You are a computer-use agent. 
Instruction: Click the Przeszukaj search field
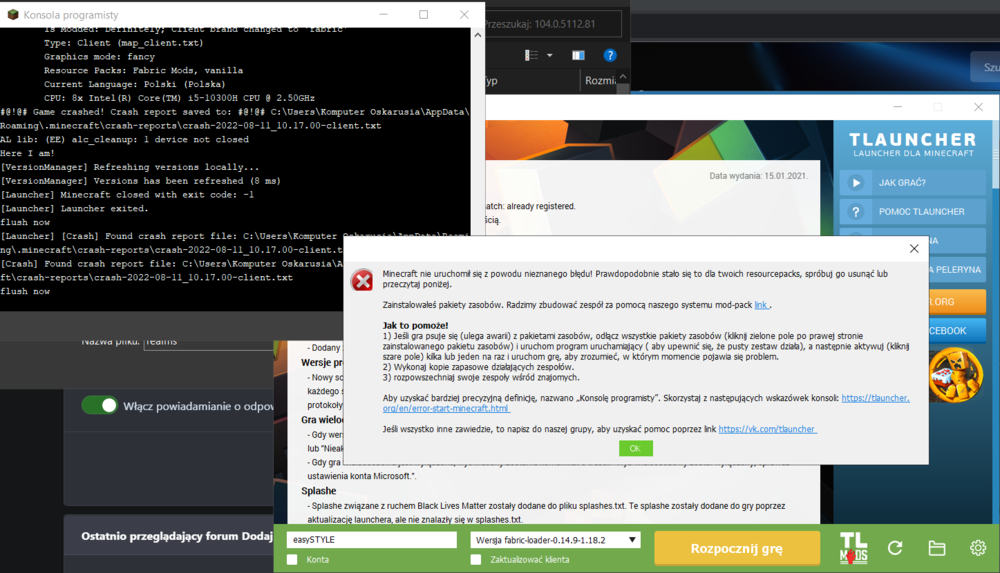(552, 24)
